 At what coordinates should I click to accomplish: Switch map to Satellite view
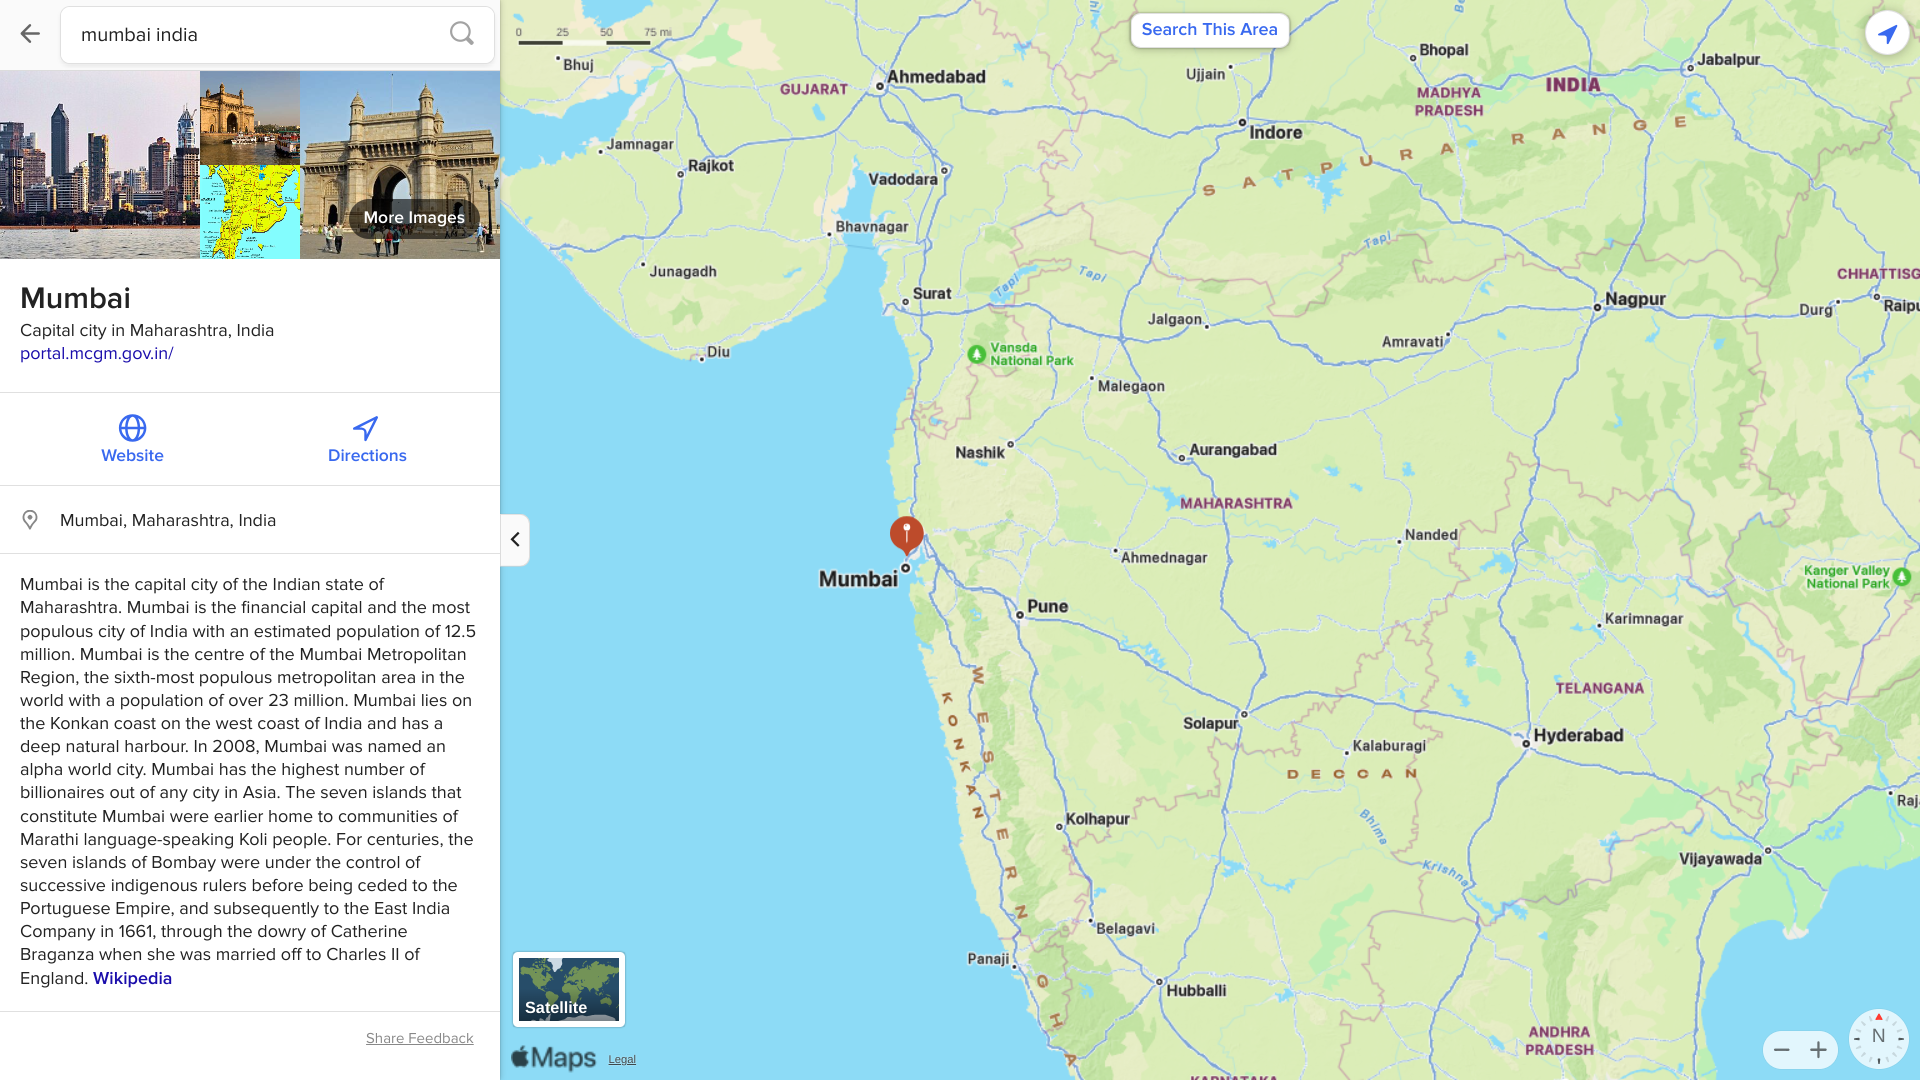(569, 989)
